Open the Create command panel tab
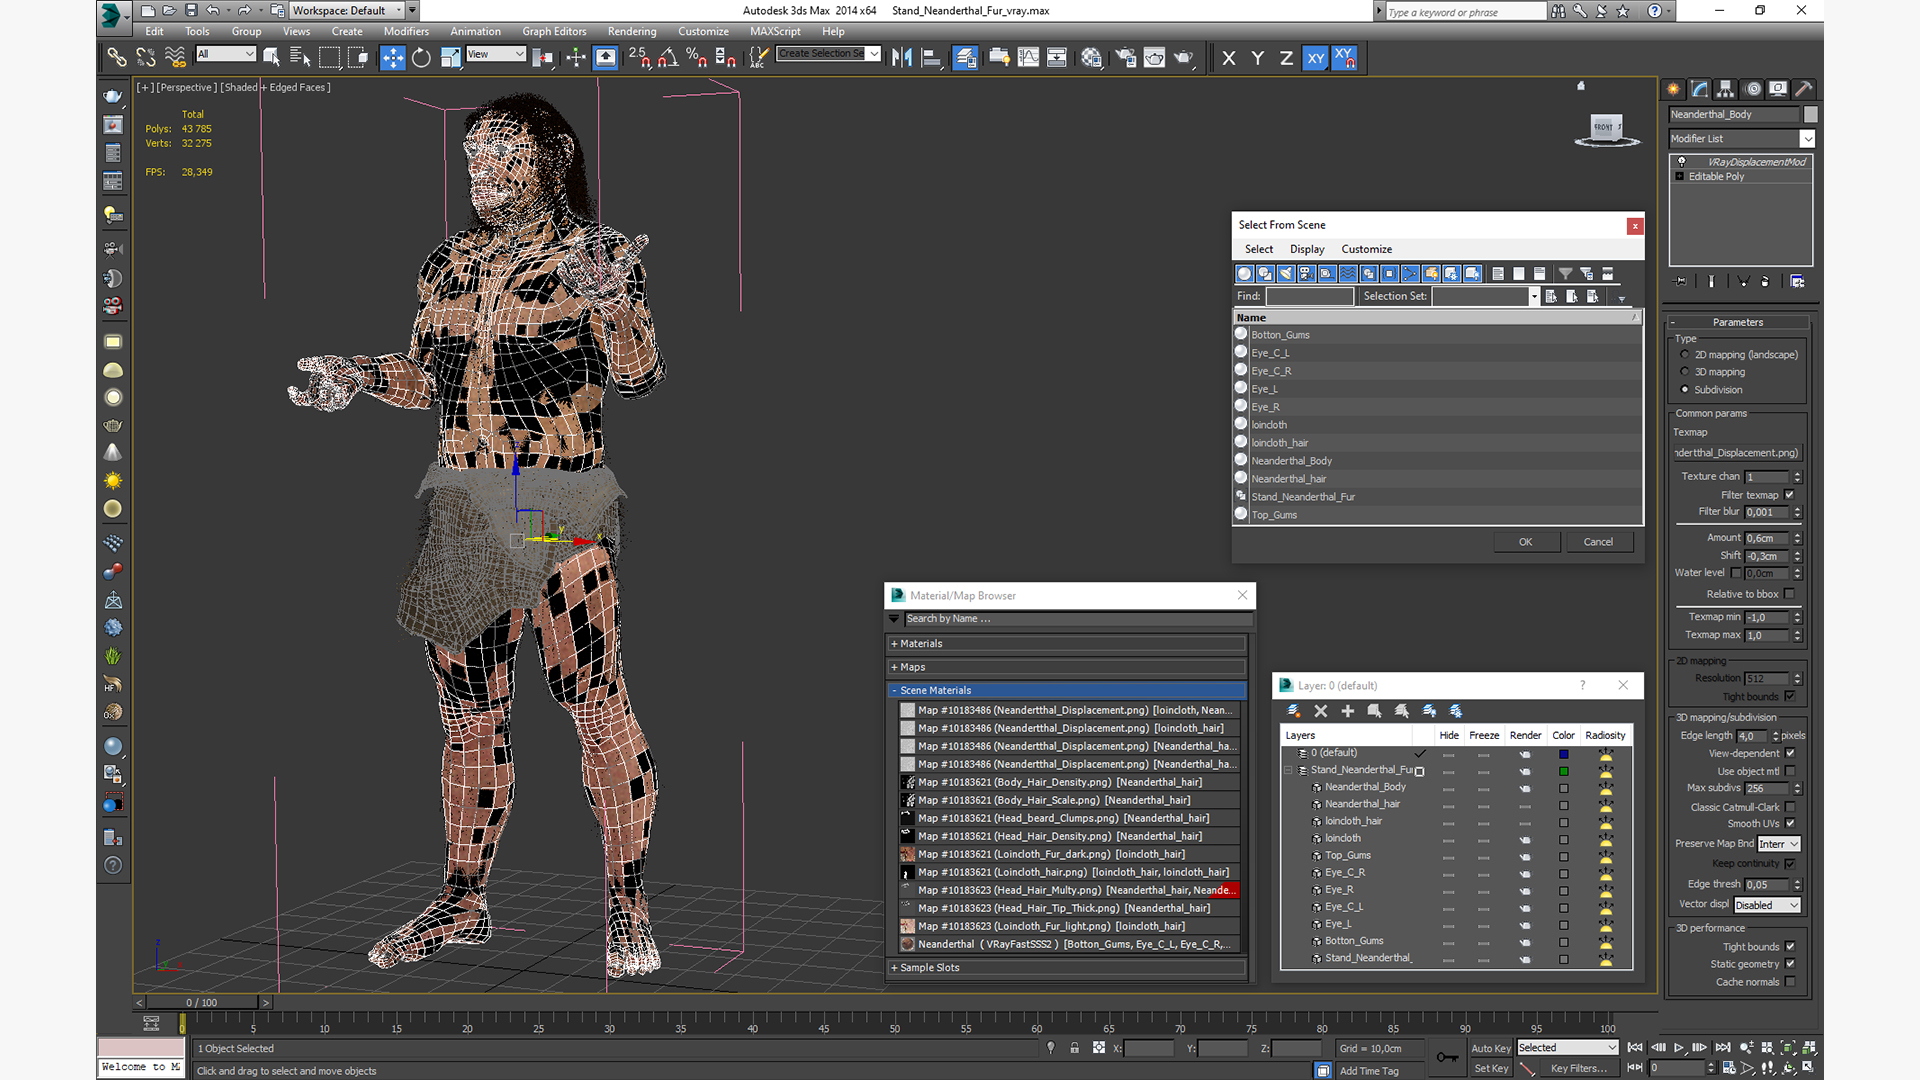 [x=1673, y=89]
